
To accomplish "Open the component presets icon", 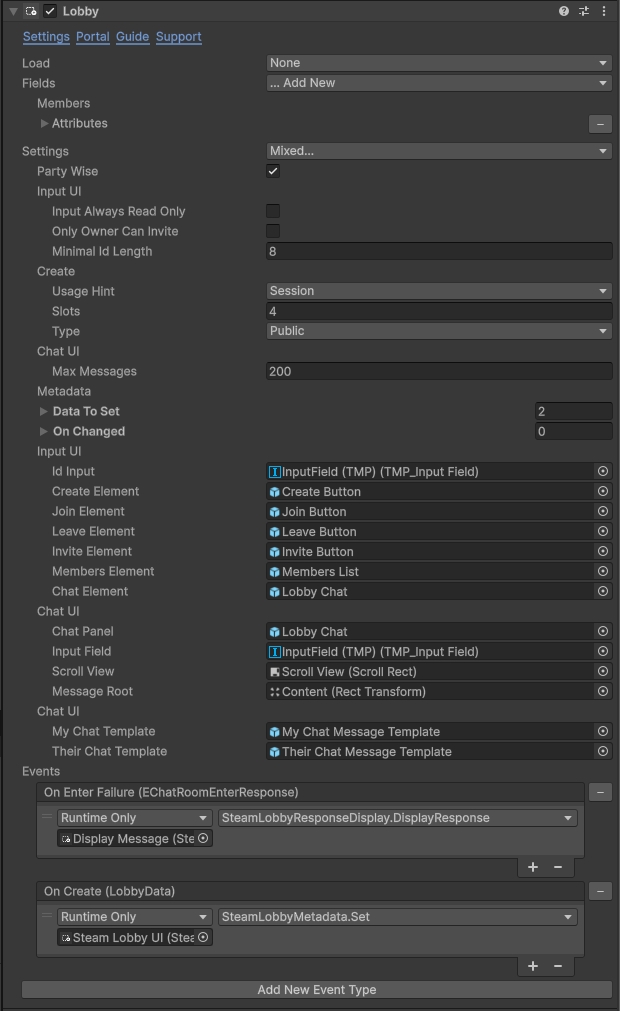I will [583, 11].
